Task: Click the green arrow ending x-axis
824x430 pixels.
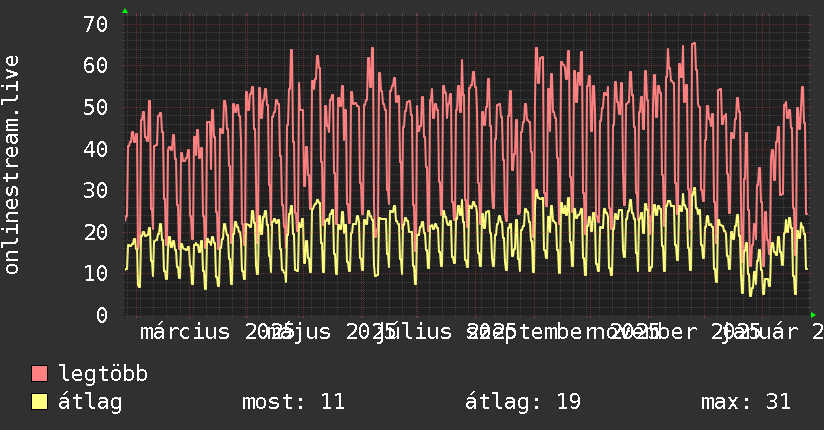Action: 813,315
